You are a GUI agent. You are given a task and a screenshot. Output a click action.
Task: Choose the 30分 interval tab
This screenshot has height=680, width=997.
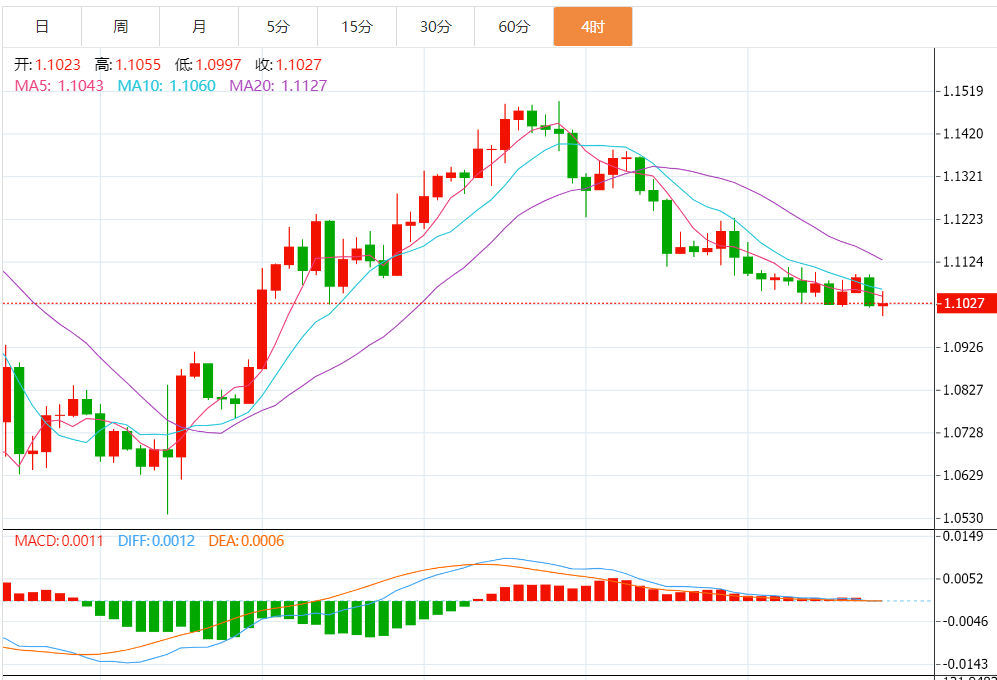tap(435, 27)
